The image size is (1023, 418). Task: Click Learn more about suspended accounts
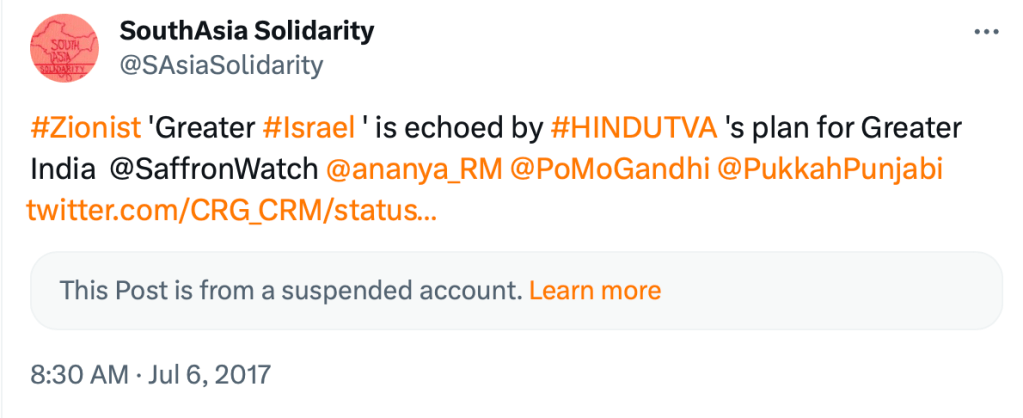(594, 291)
